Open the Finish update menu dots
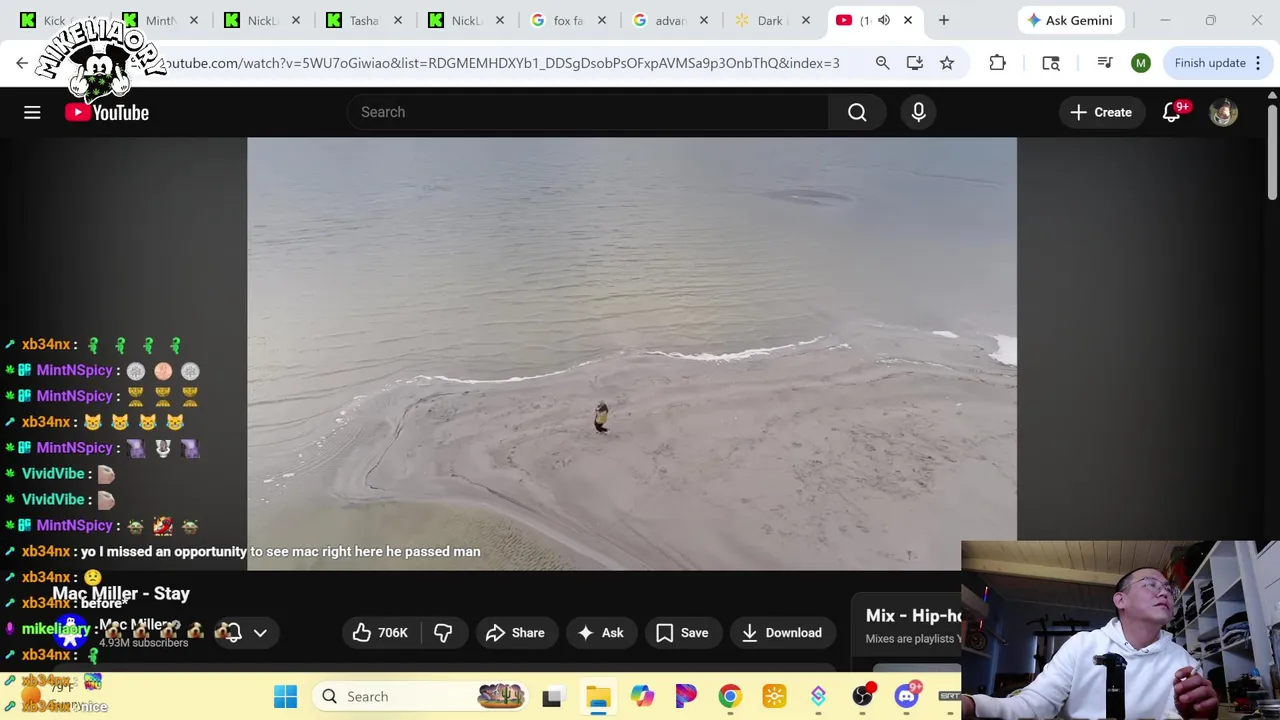 (1258, 63)
